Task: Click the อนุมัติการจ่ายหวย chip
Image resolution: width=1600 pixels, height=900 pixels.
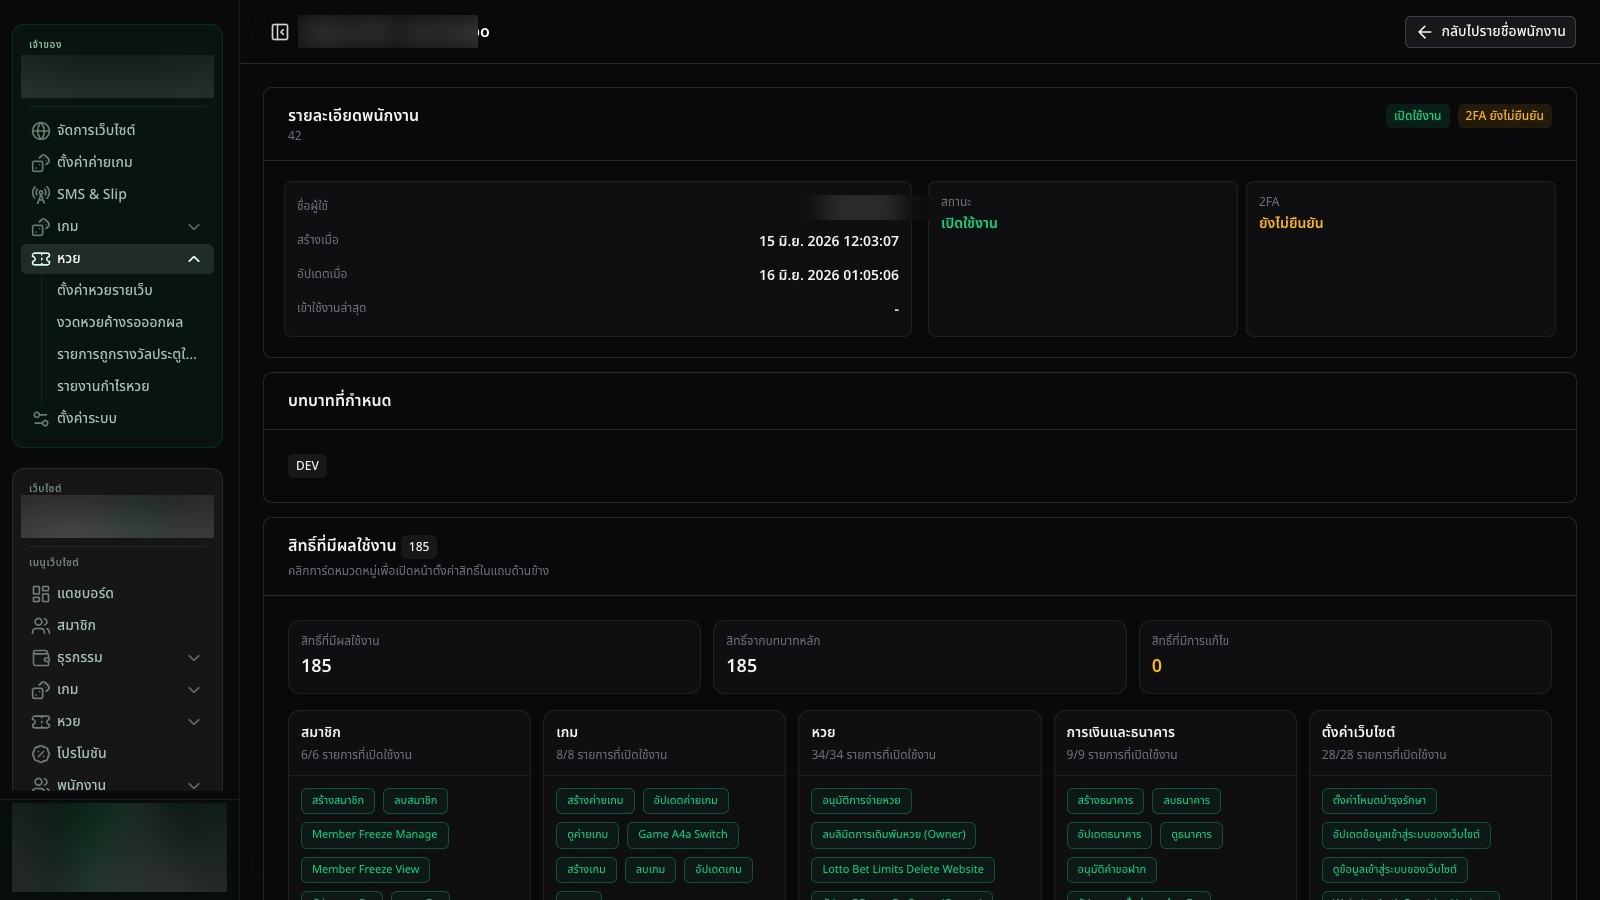Action: tap(861, 801)
